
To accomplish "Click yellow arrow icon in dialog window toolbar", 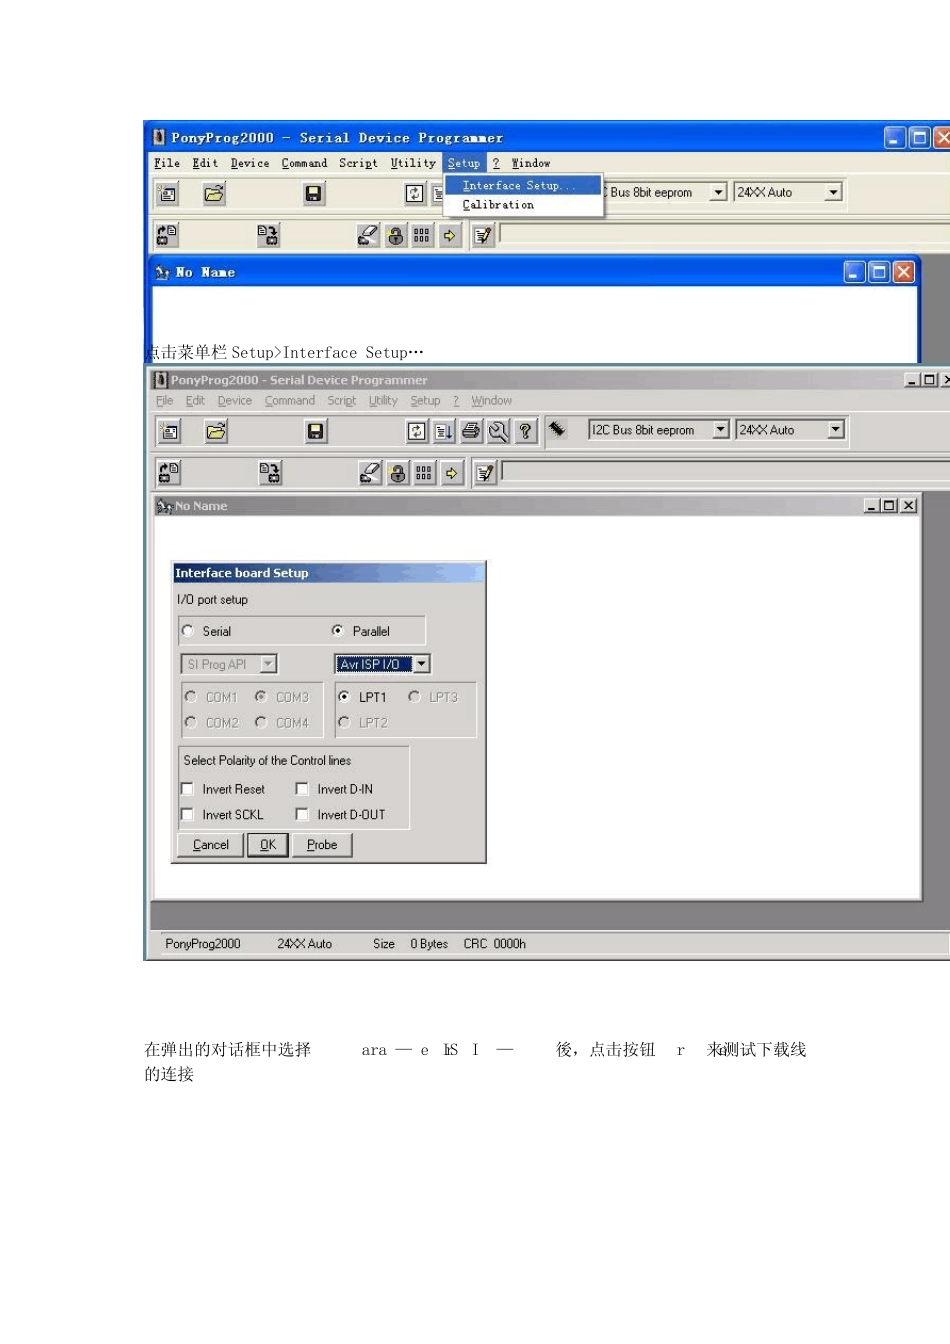I will pos(452,473).
